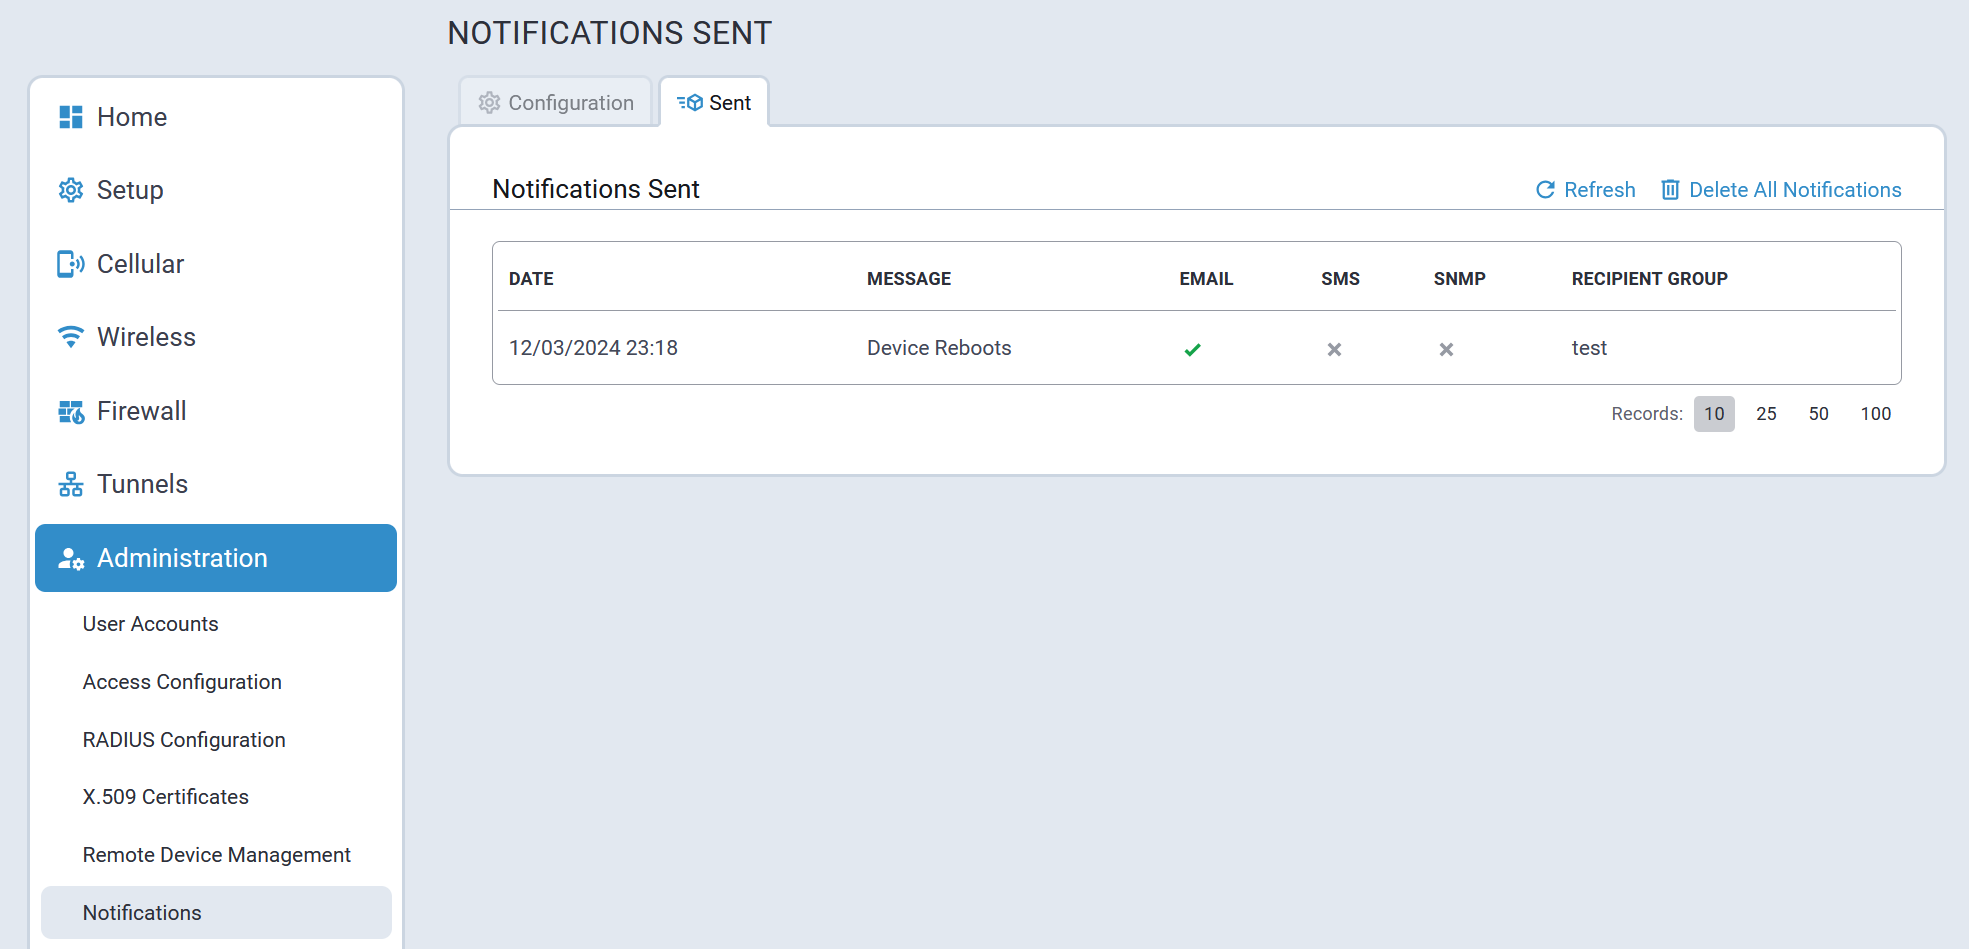Click the Cellular device icon

point(71,264)
